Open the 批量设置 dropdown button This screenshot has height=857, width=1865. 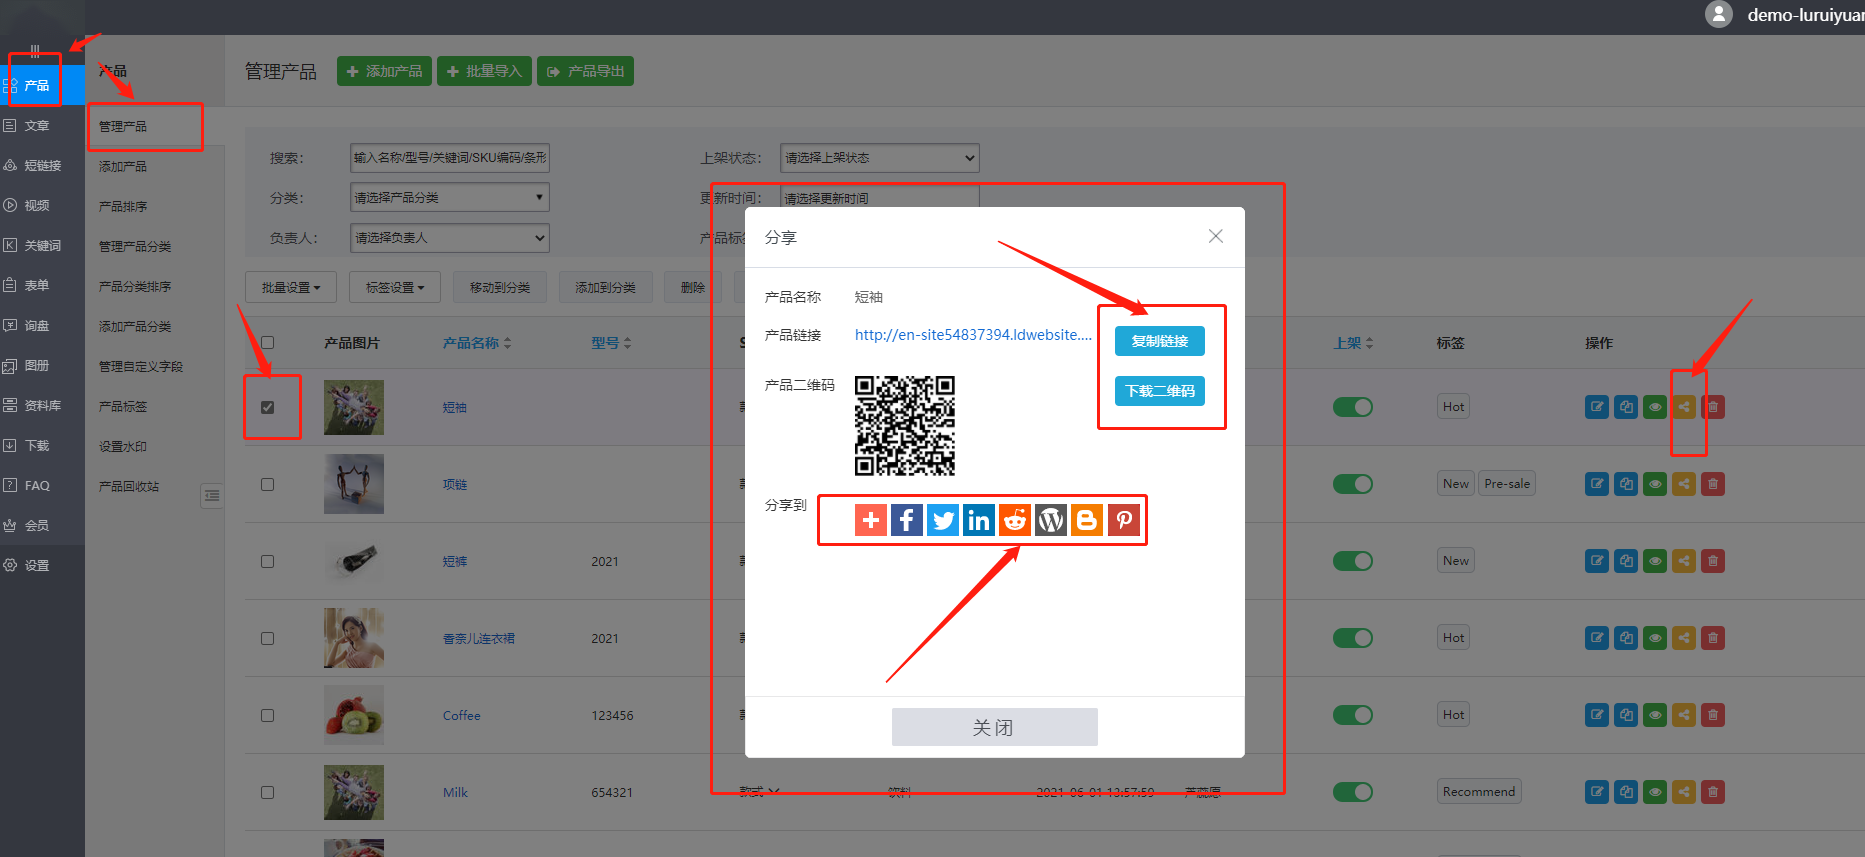pos(290,287)
